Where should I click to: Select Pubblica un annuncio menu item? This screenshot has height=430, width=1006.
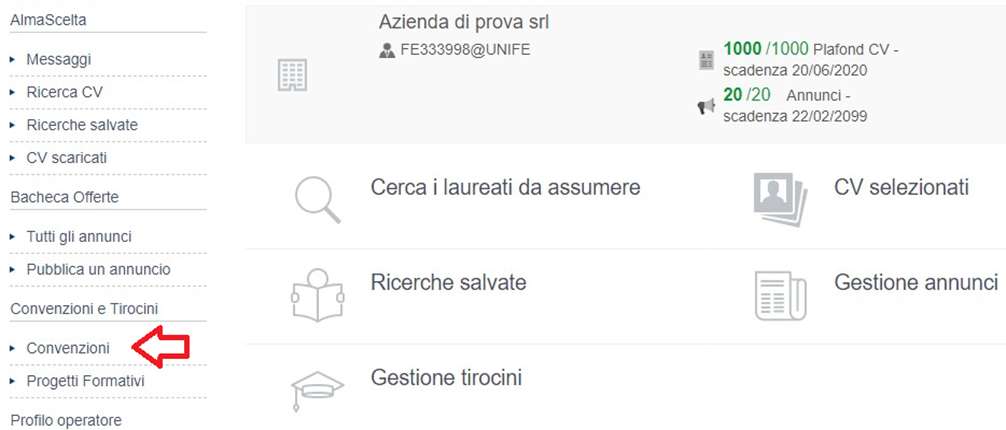click(99, 270)
